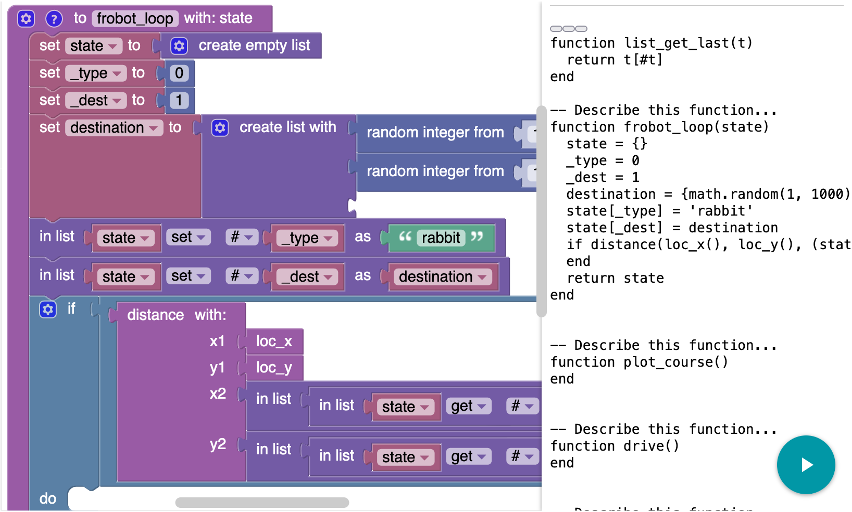The height and width of the screenshot is (512, 852).
Task: Click the number 1 value field
Action: [179, 100]
